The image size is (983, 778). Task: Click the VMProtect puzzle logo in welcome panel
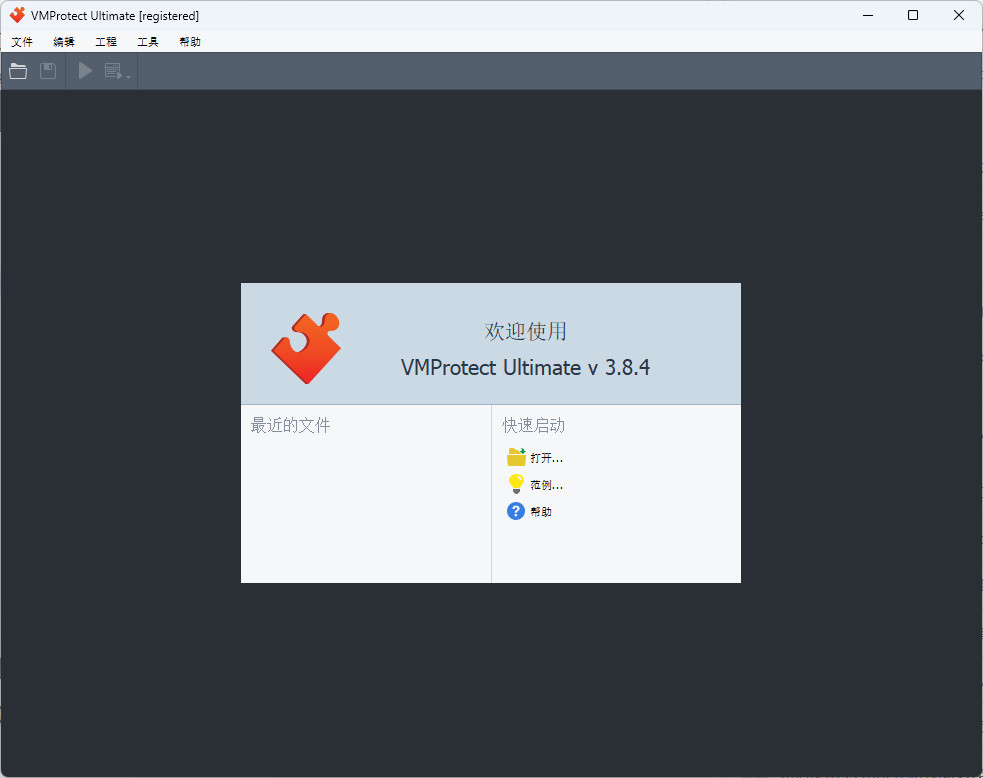(306, 348)
